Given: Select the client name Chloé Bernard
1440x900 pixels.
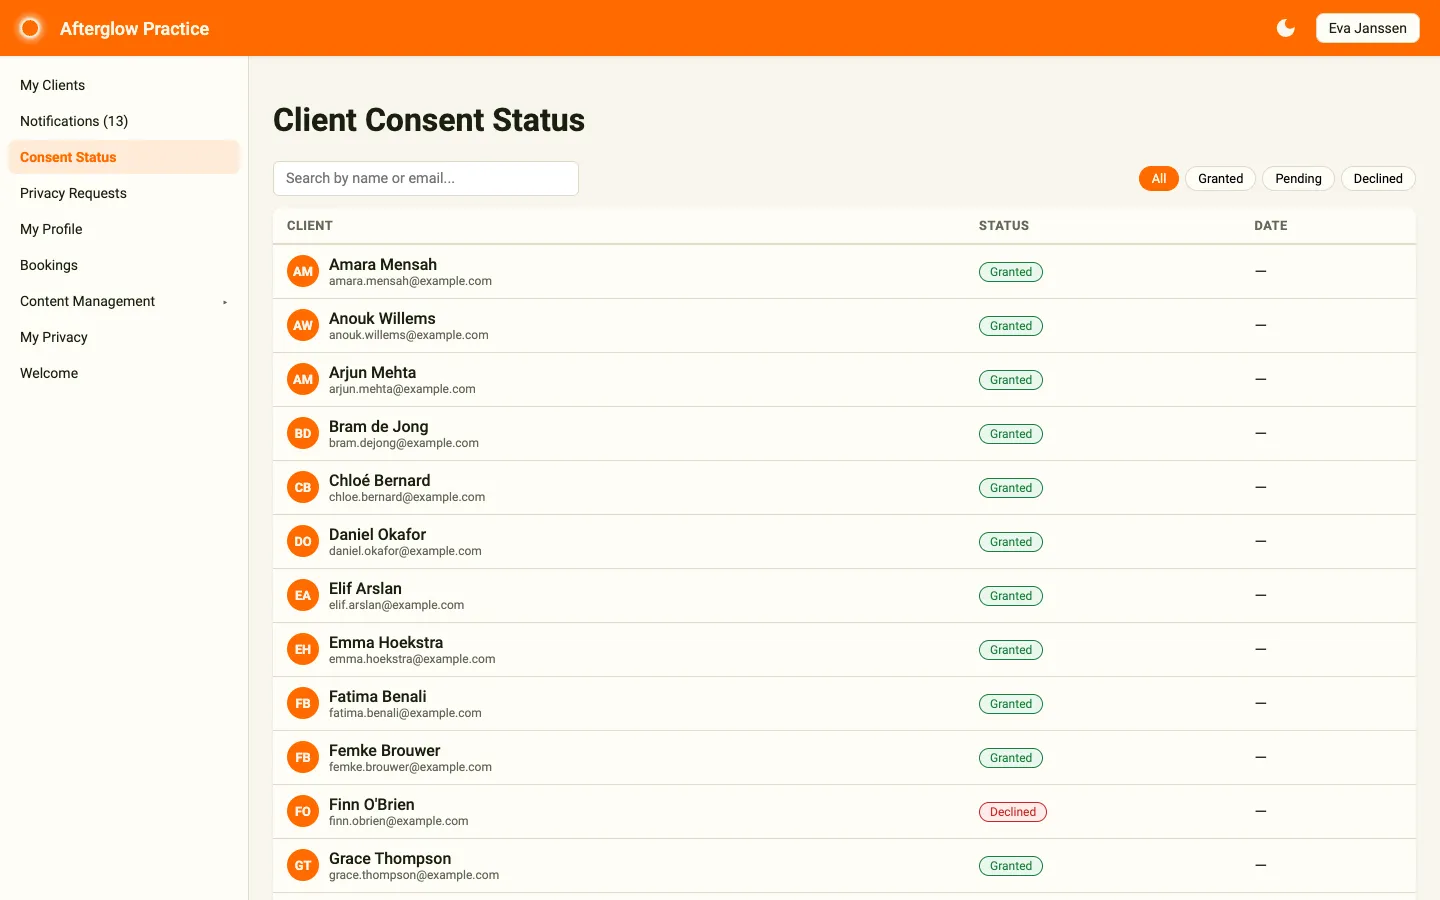Looking at the screenshot, I should [379, 480].
